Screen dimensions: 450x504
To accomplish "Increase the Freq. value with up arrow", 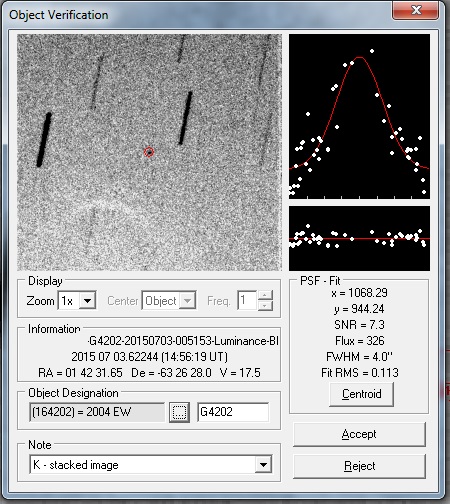I will pyautogui.click(x=265, y=295).
